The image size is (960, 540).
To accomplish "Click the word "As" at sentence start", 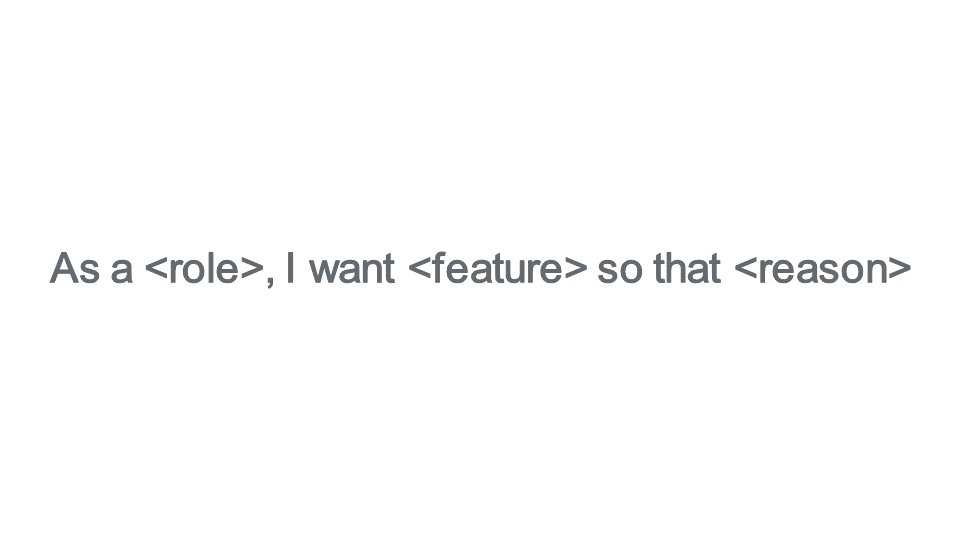I will click(x=74, y=268).
